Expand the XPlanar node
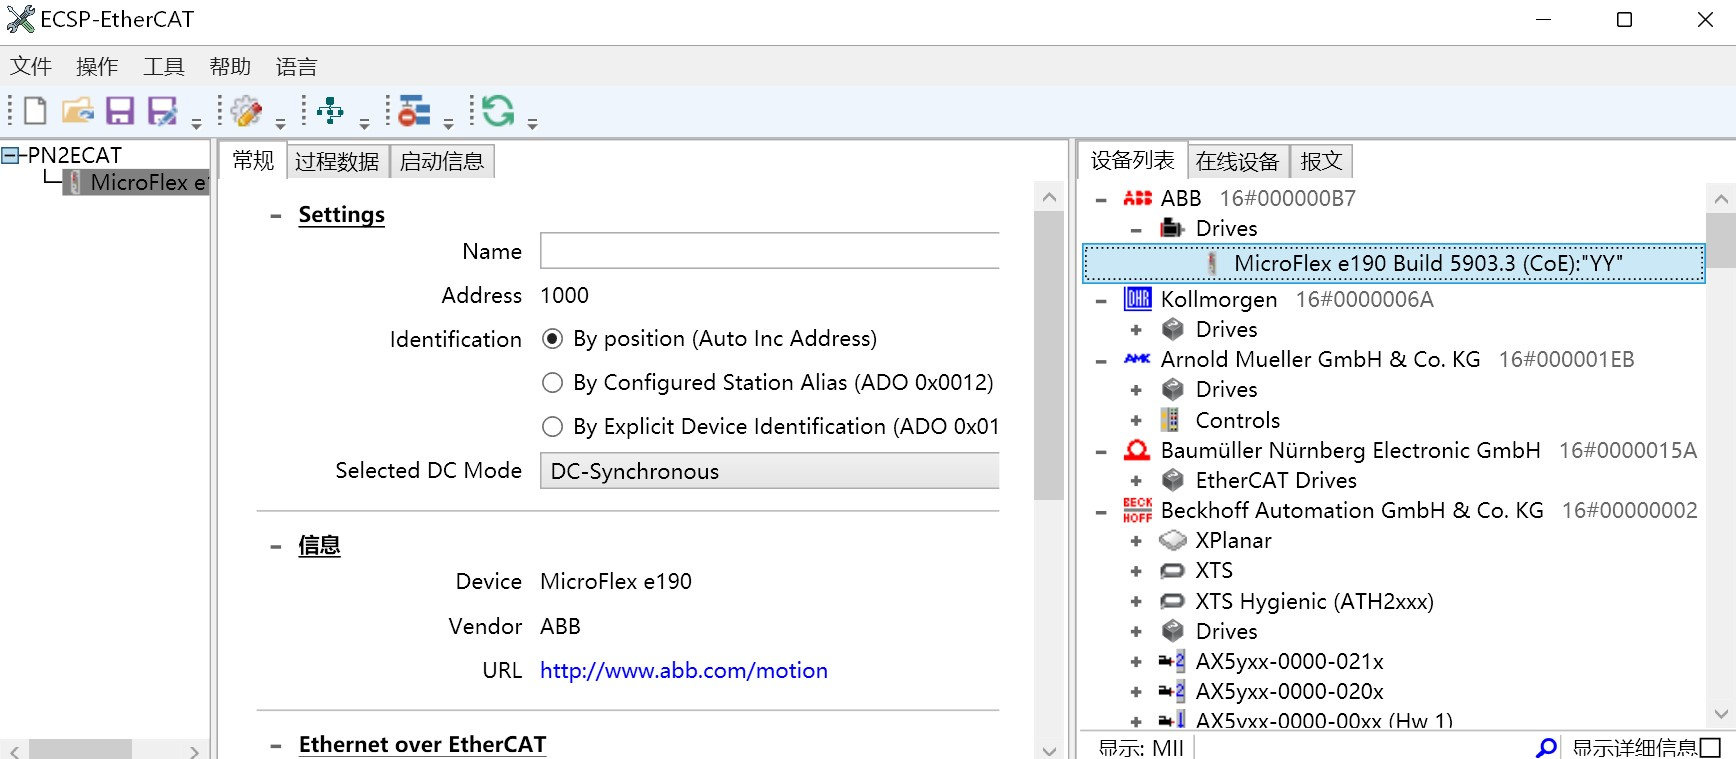This screenshot has height=759, width=1736. [x=1136, y=541]
